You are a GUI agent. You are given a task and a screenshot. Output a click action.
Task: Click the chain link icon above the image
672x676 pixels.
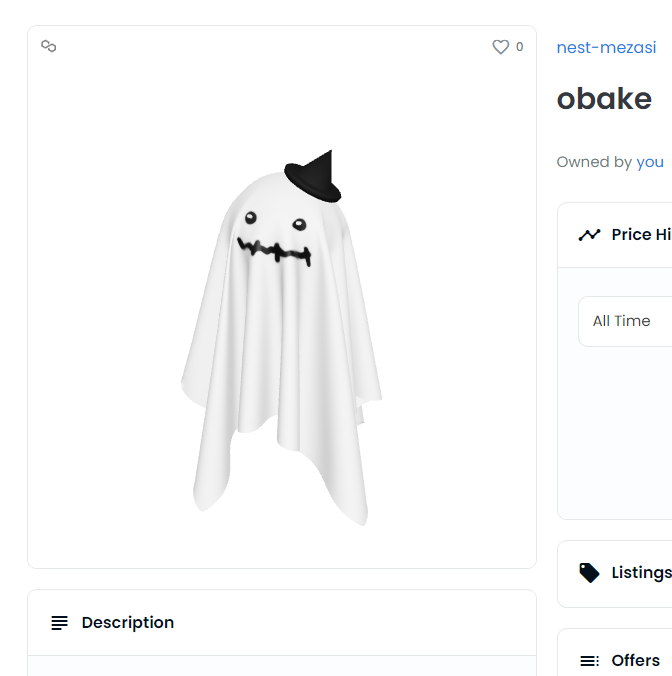coord(48,46)
